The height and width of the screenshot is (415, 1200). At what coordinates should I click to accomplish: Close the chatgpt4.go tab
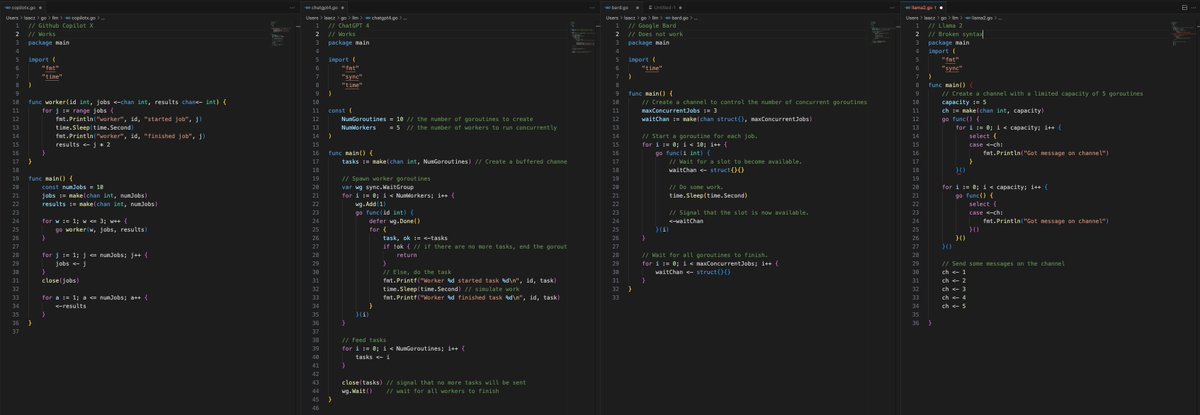tap(341, 7)
